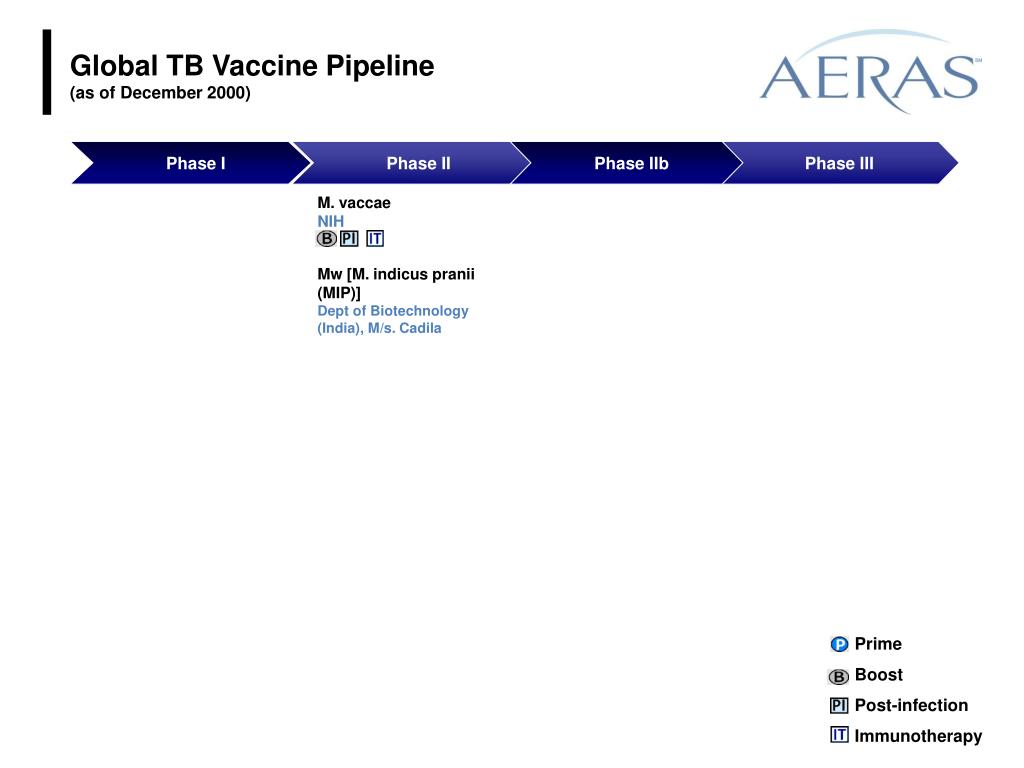Click the Post-infection PI legend icon
The image size is (1024, 768).
(x=839, y=706)
